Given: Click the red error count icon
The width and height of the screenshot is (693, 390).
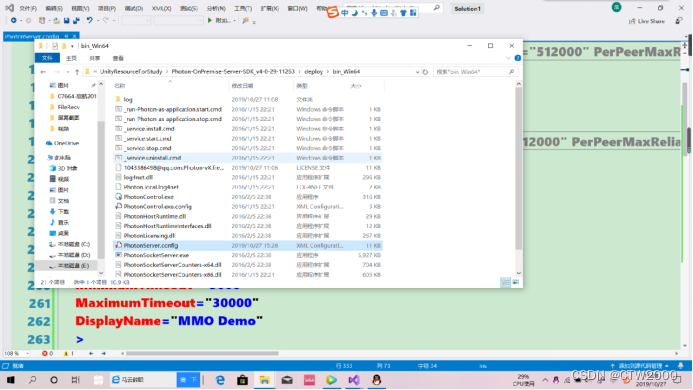Looking at the screenshot, I should click(45, 353).
